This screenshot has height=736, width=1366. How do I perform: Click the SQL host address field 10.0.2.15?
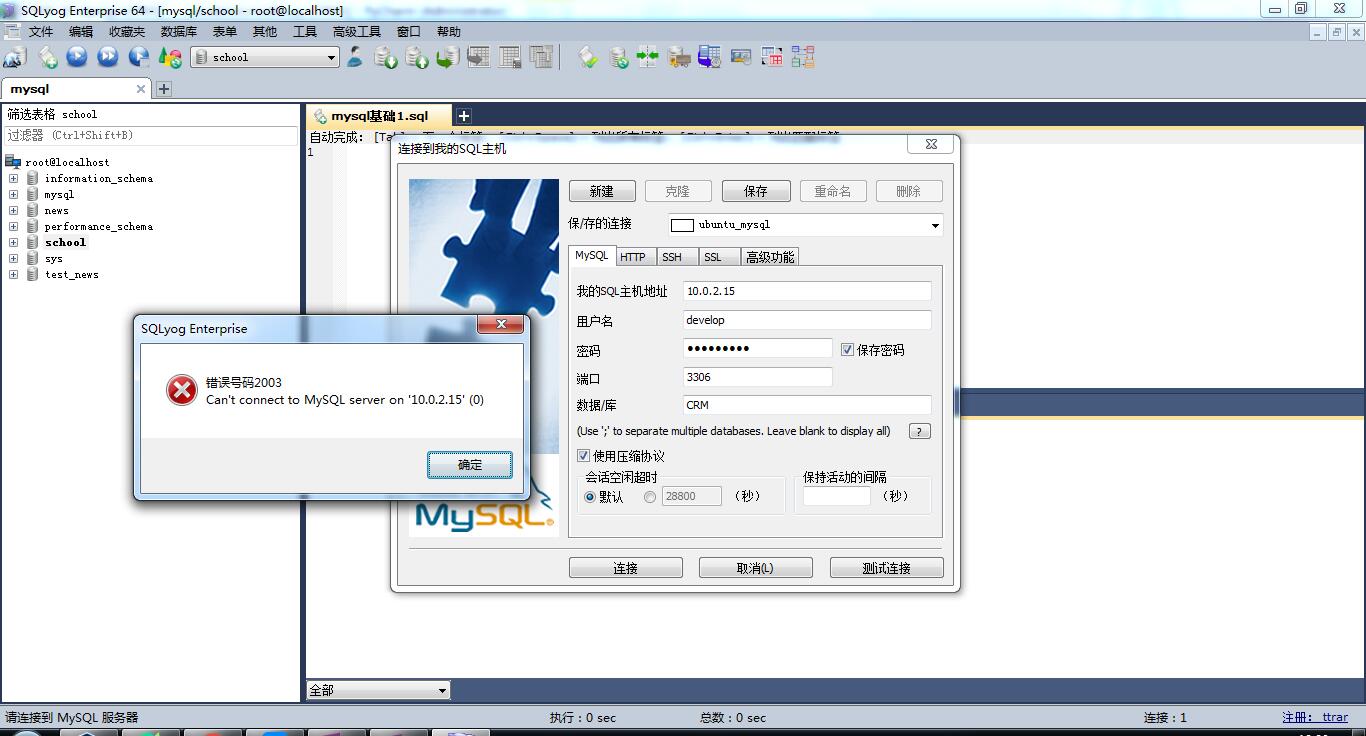point(807,291)
